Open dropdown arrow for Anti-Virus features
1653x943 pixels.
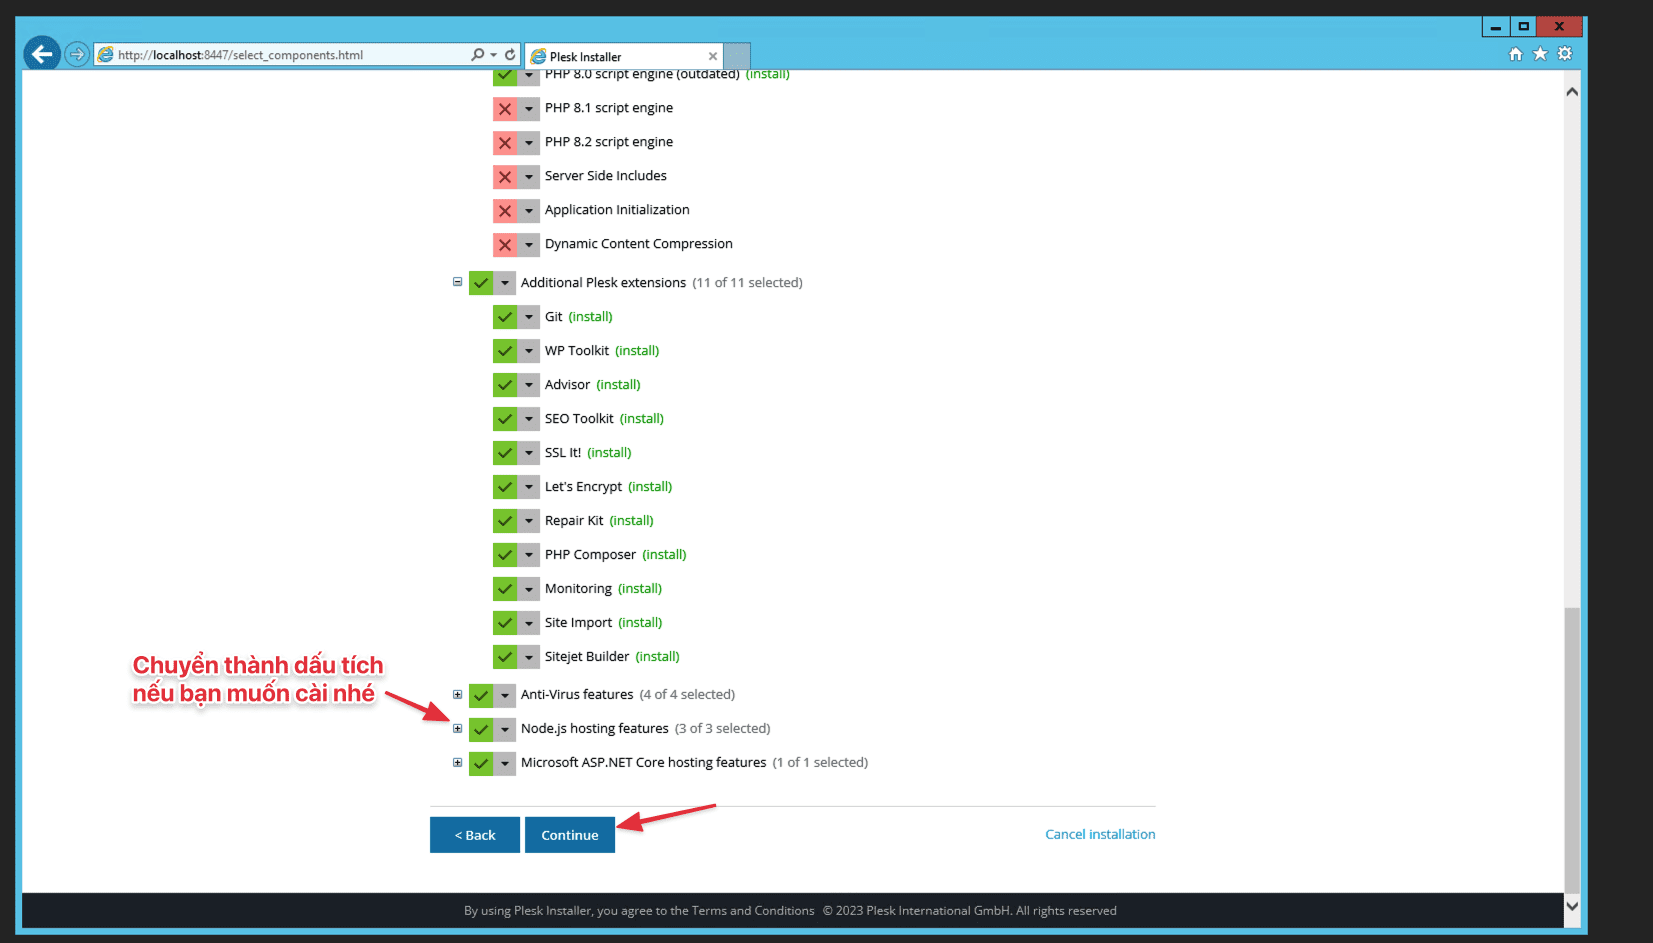(x=505, y=695)
